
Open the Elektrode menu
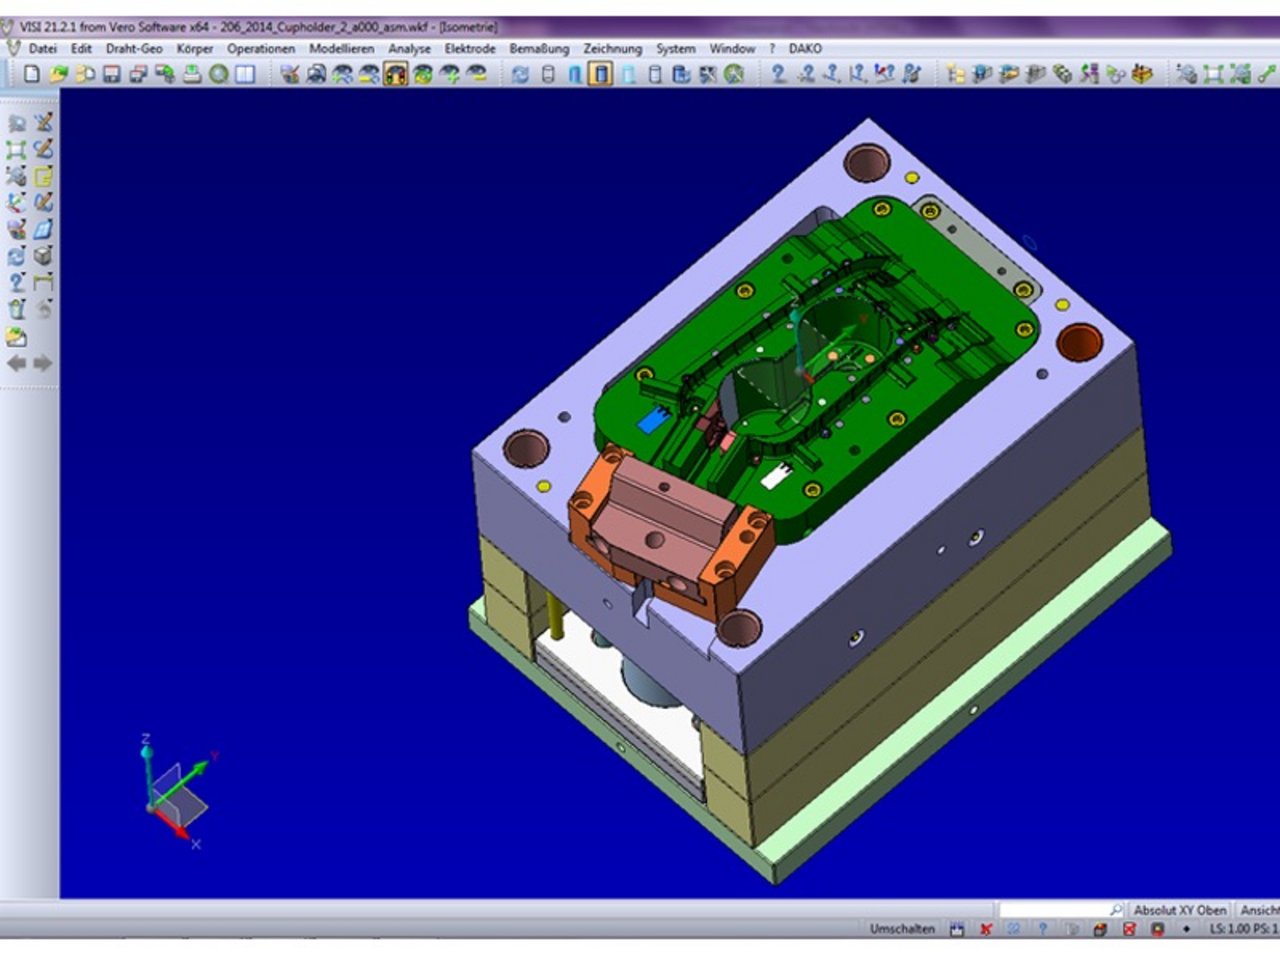[470, 48]
